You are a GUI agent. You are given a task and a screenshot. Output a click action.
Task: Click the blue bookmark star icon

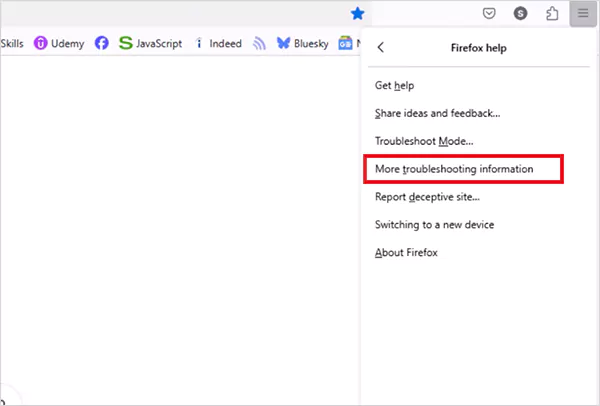tap(357, 14)
